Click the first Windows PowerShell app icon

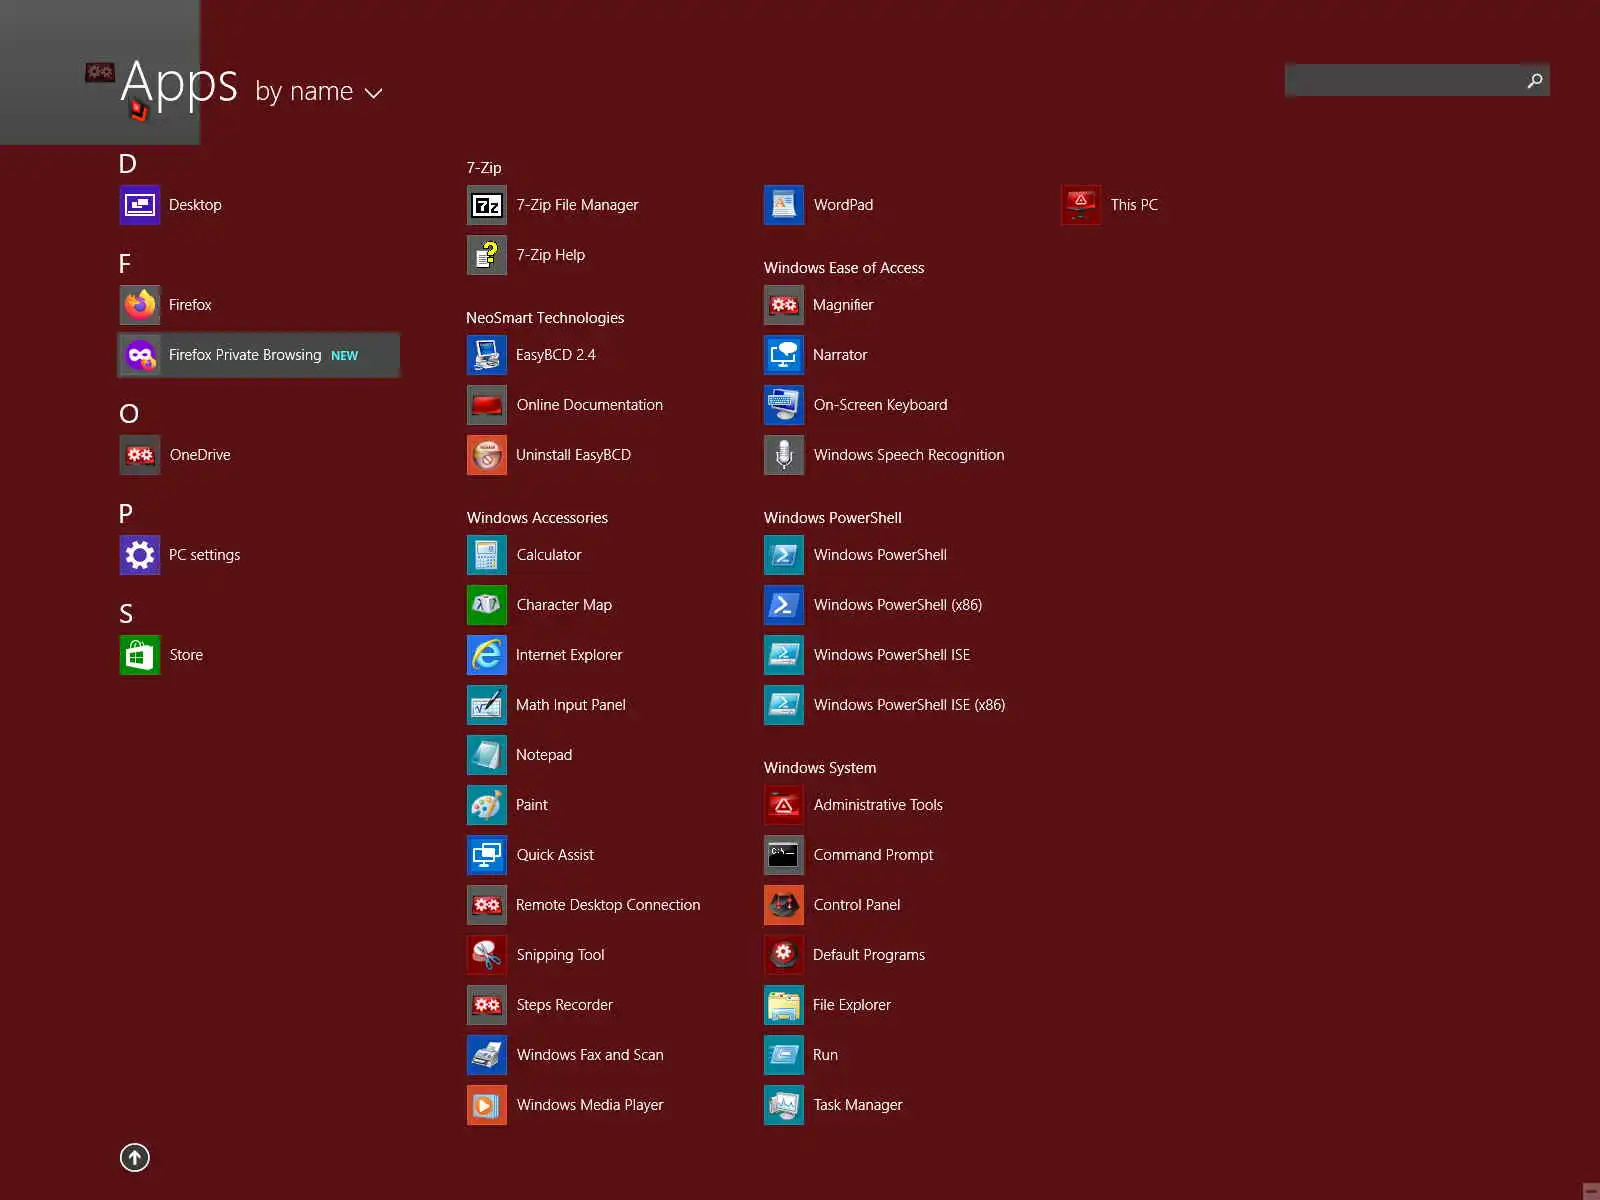[784, 555]
